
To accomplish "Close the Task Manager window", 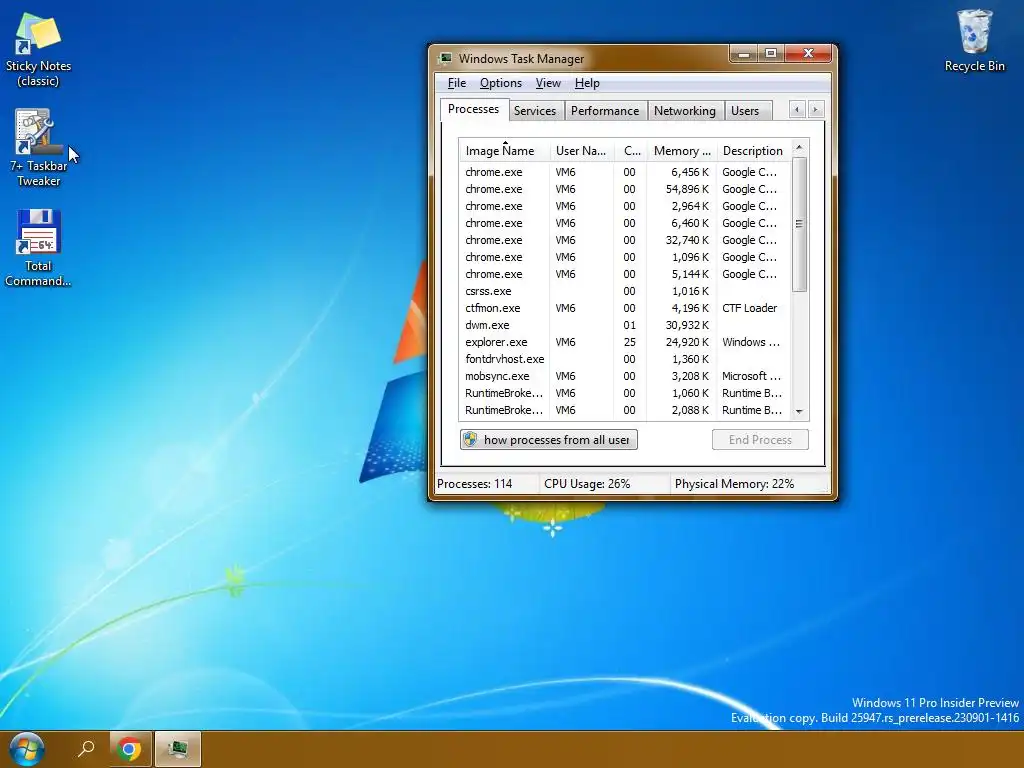I will pyautogui.click(x=808, y=54).
